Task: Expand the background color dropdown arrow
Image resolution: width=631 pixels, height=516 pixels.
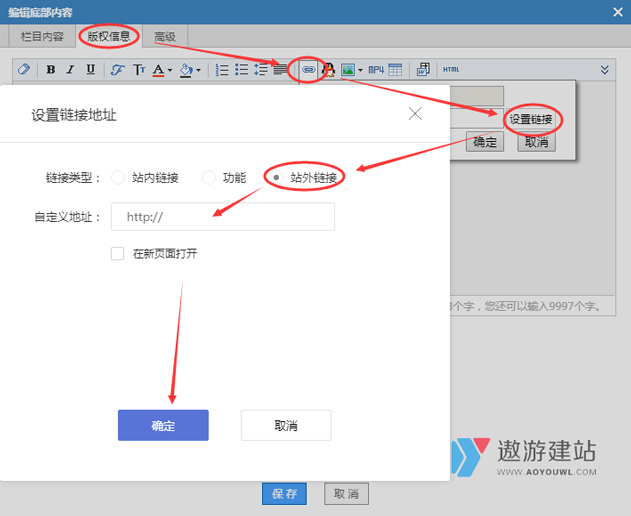Action: click(x=198, y=70)
